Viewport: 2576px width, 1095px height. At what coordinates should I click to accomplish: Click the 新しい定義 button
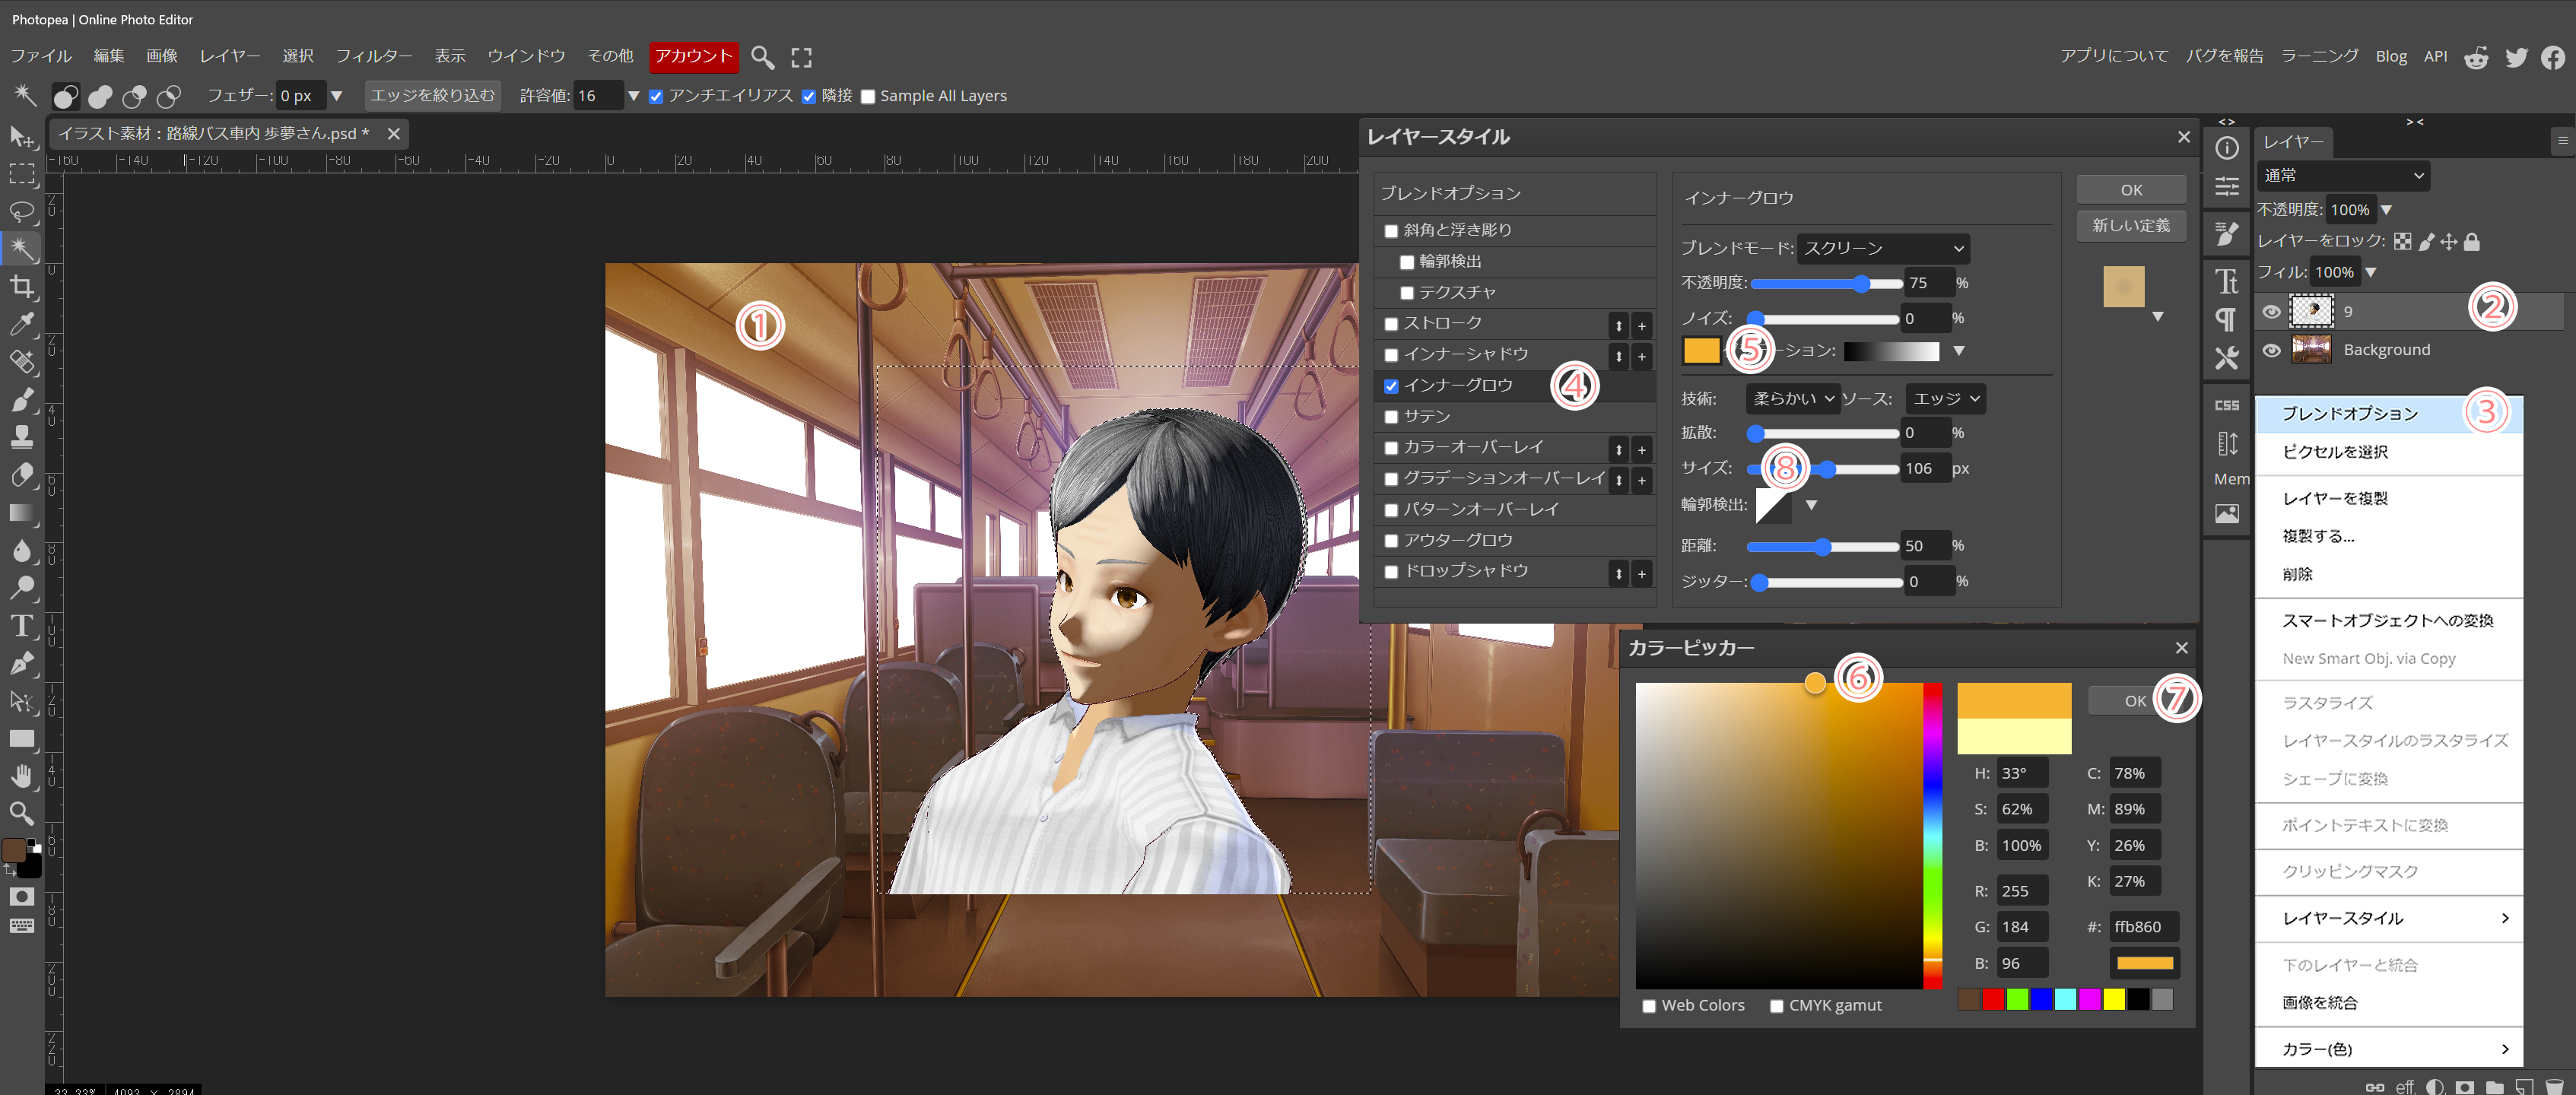click(x=2130, y=226)
